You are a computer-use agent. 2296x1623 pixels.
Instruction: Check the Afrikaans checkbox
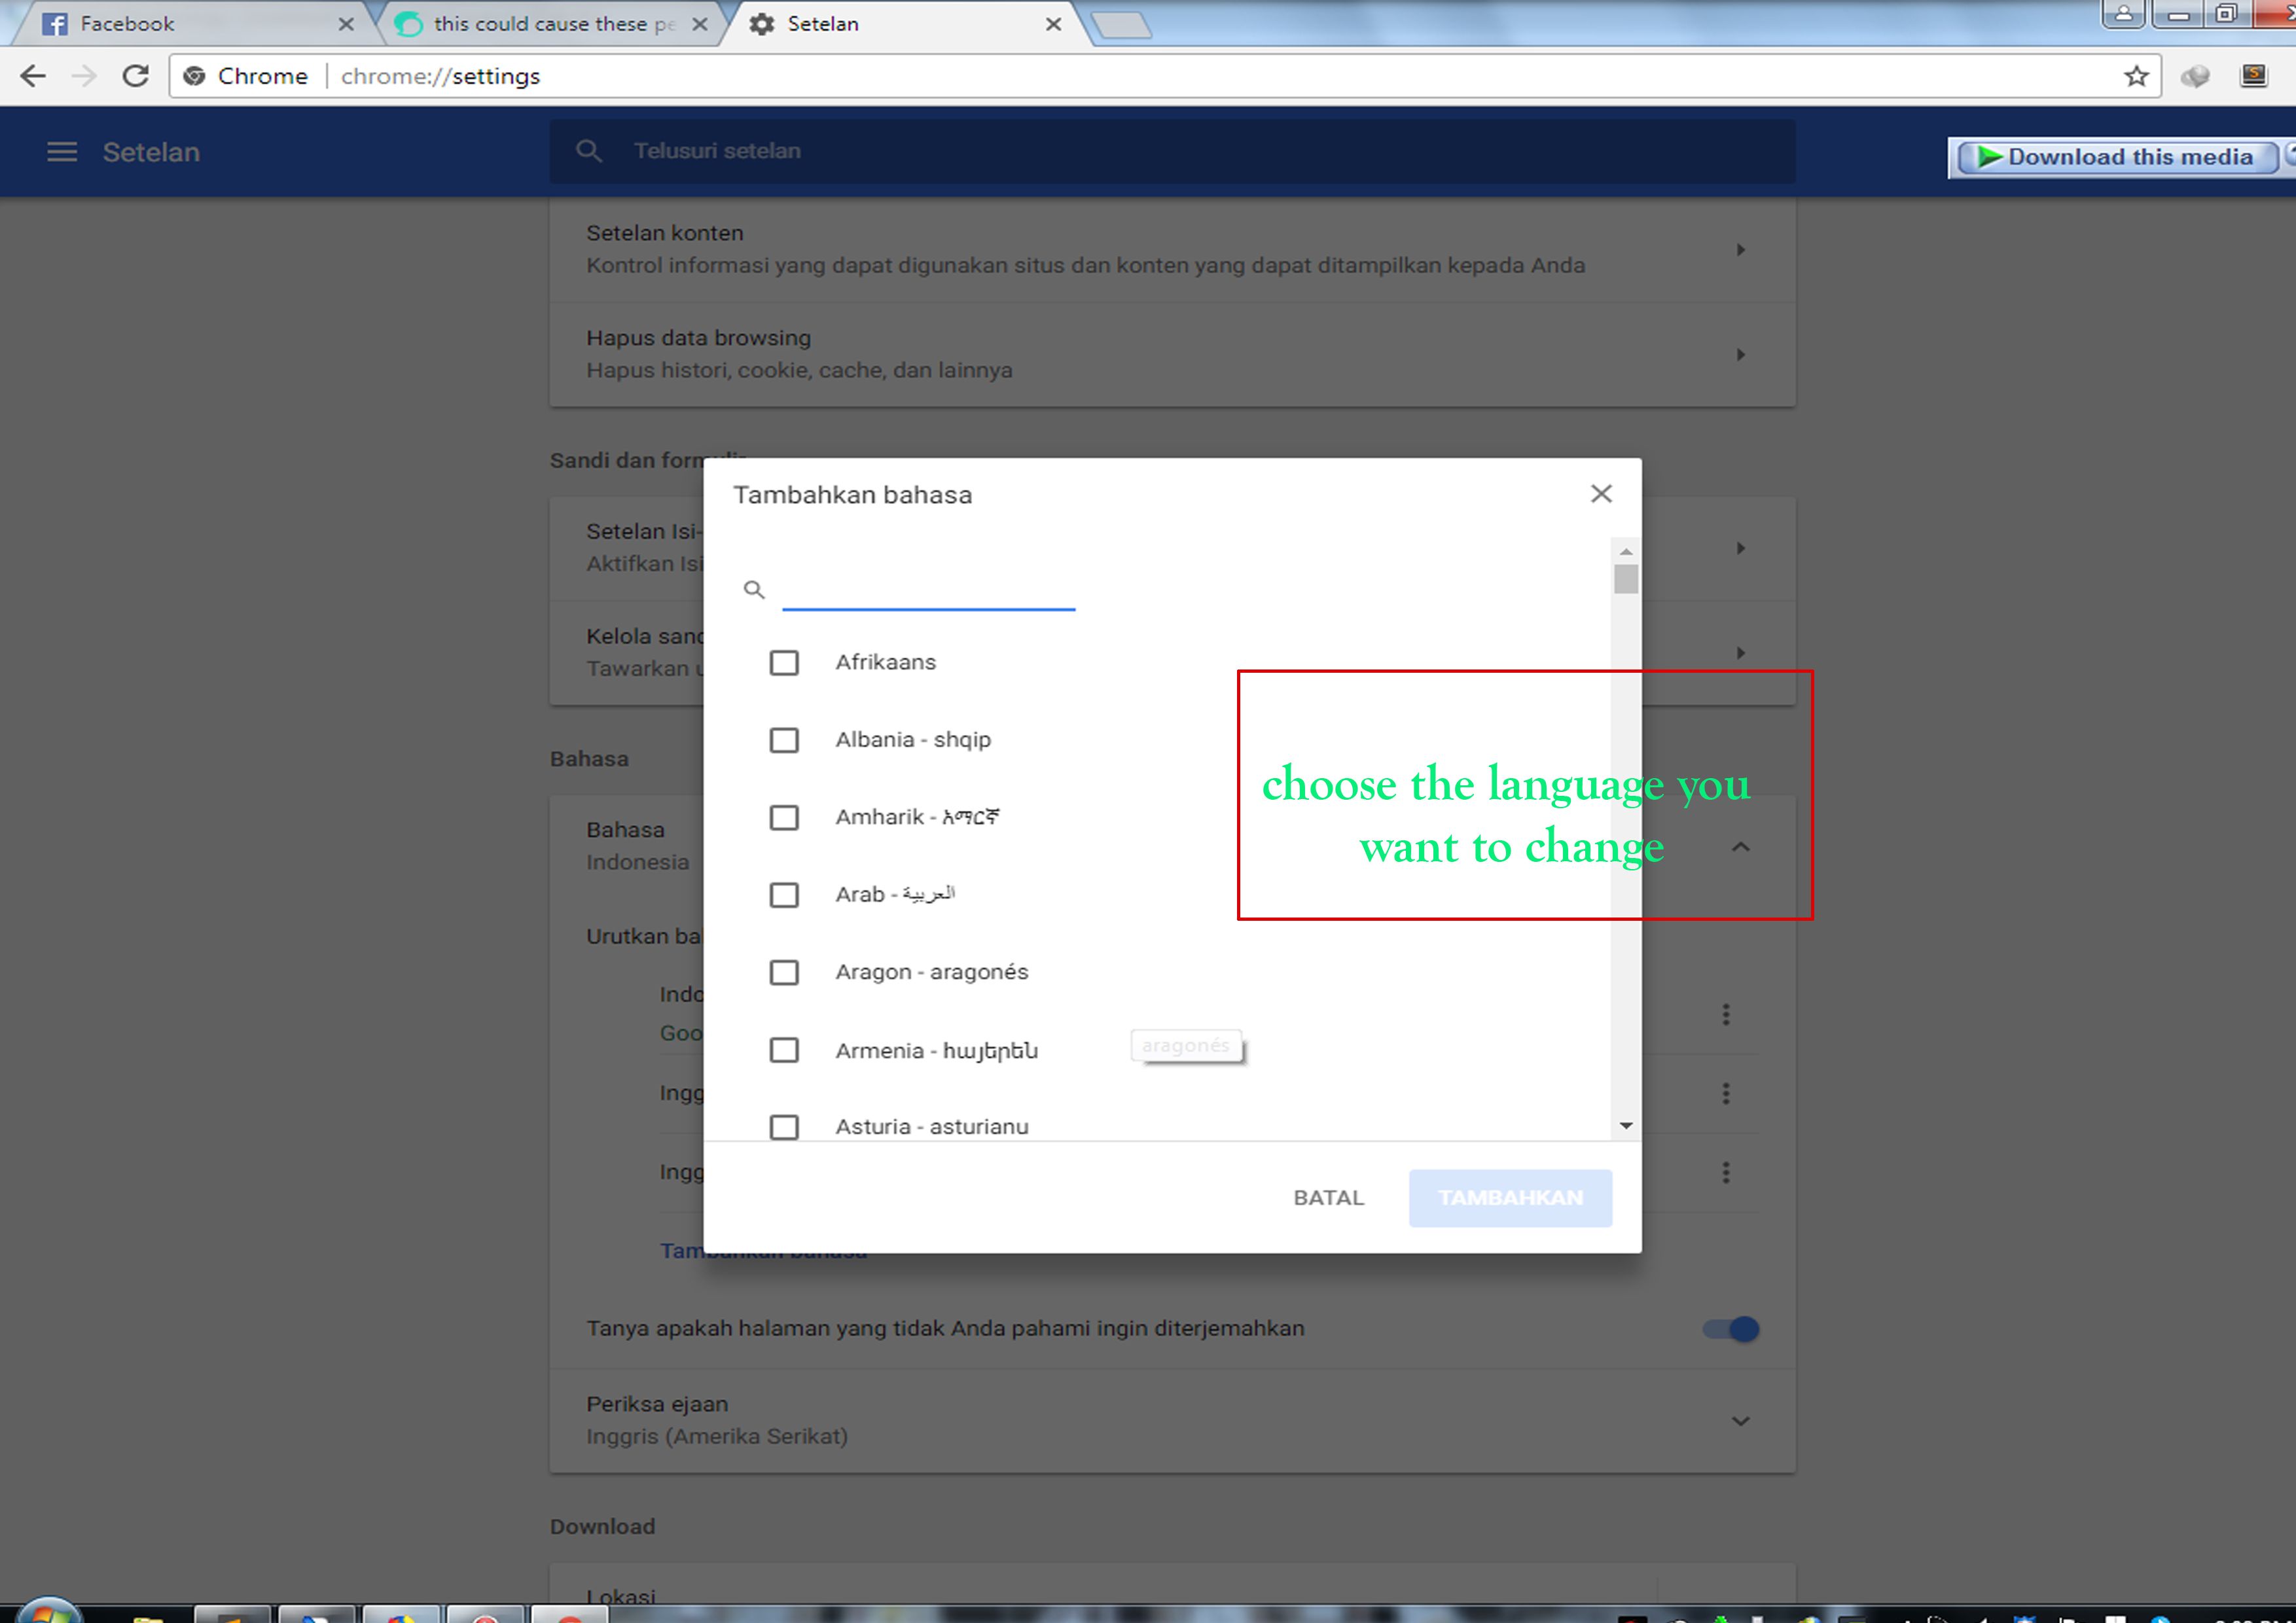click(x=784, y=663)
